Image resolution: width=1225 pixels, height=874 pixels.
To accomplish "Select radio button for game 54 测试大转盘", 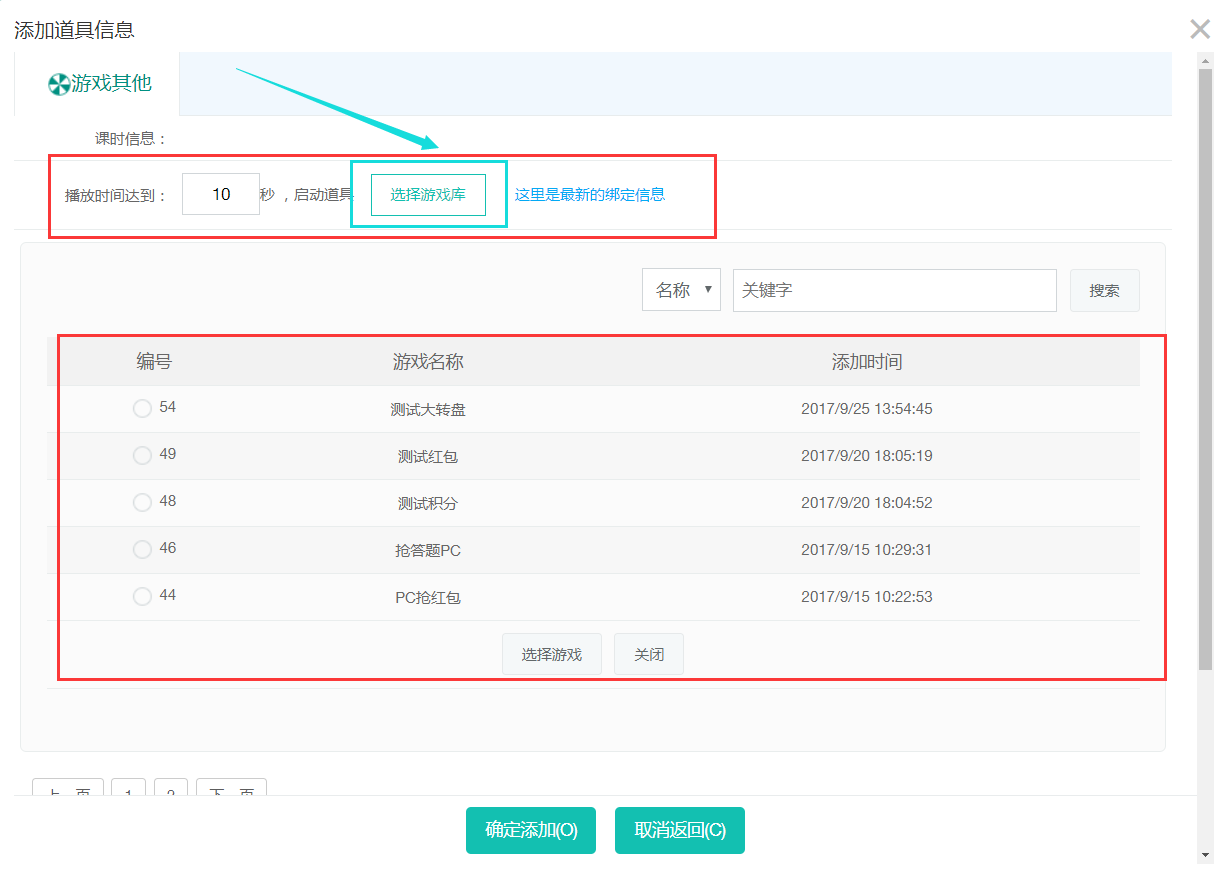I will pos(142,408).
